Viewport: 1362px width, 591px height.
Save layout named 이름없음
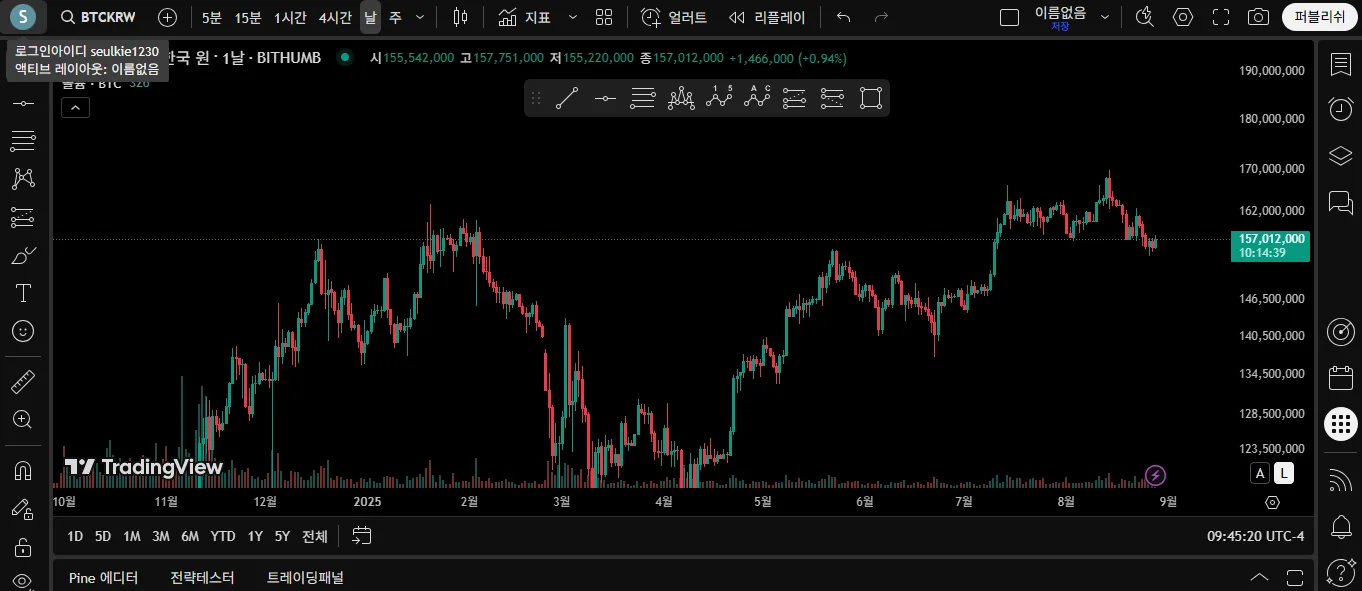click(1060, 17)
